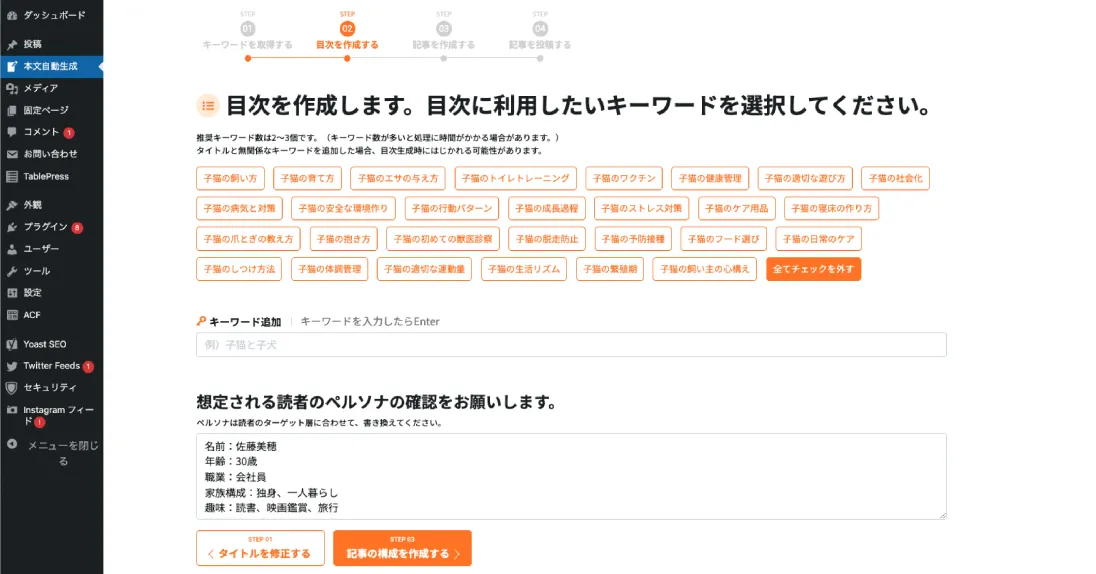Image resolution: width=1096 pixels, height=574 pixels.
Task: Click the 全てチェックを外す button
Action: [x=813, y=269]
